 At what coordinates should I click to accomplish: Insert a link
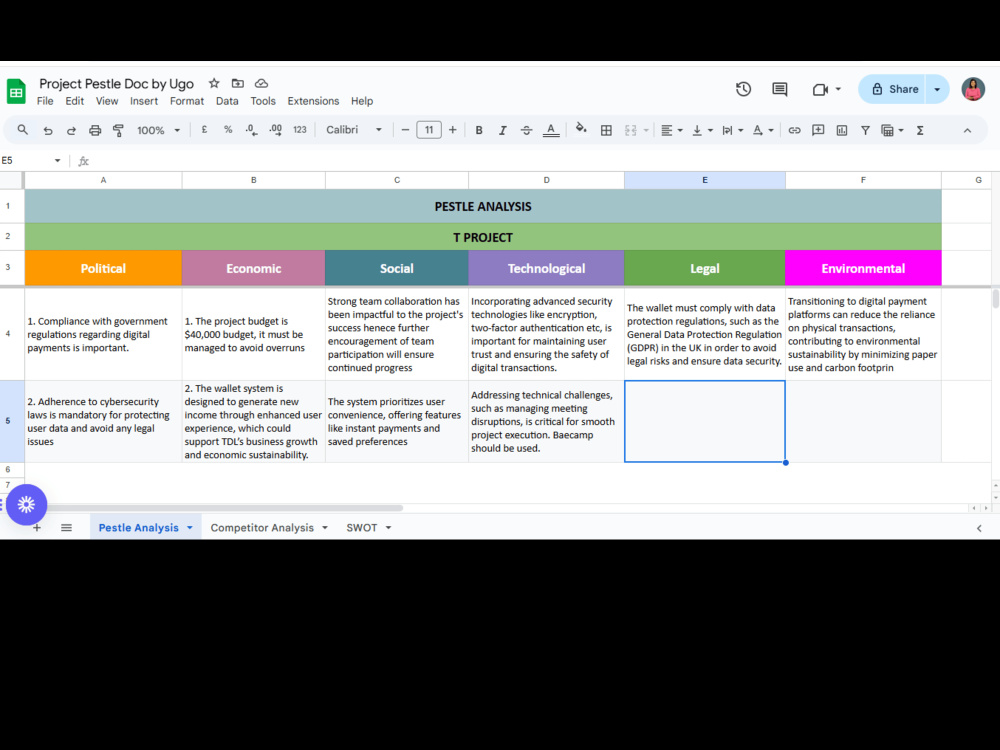click(x=794, y=130)
